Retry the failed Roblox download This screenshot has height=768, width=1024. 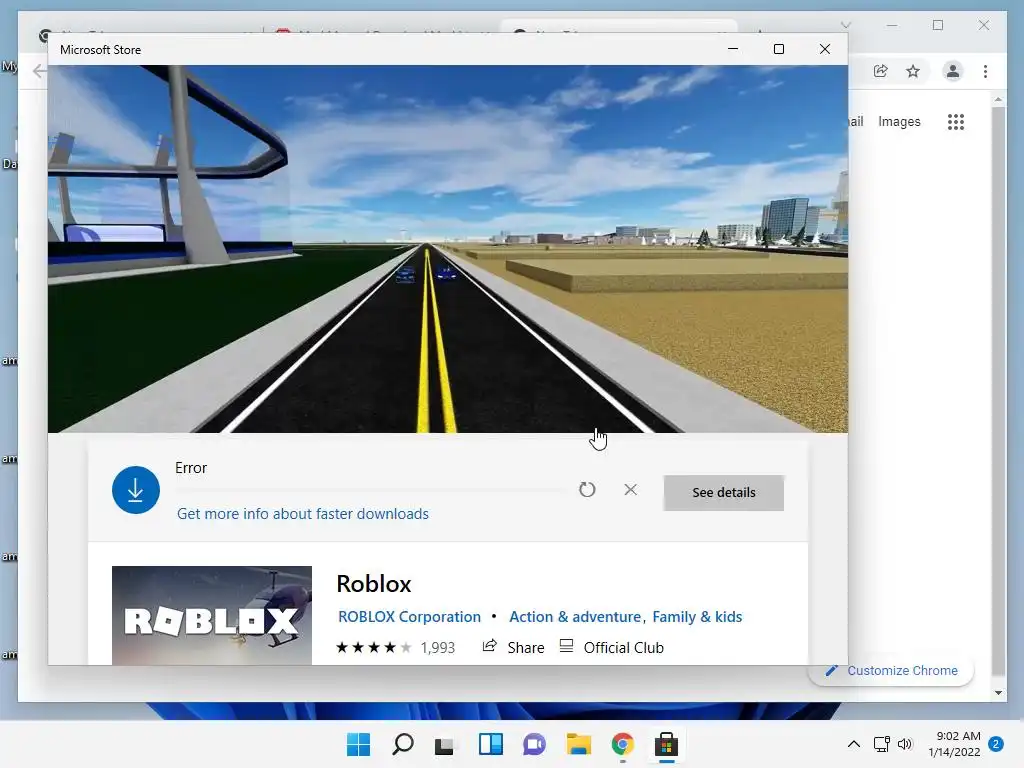click(x=587, y=489)
